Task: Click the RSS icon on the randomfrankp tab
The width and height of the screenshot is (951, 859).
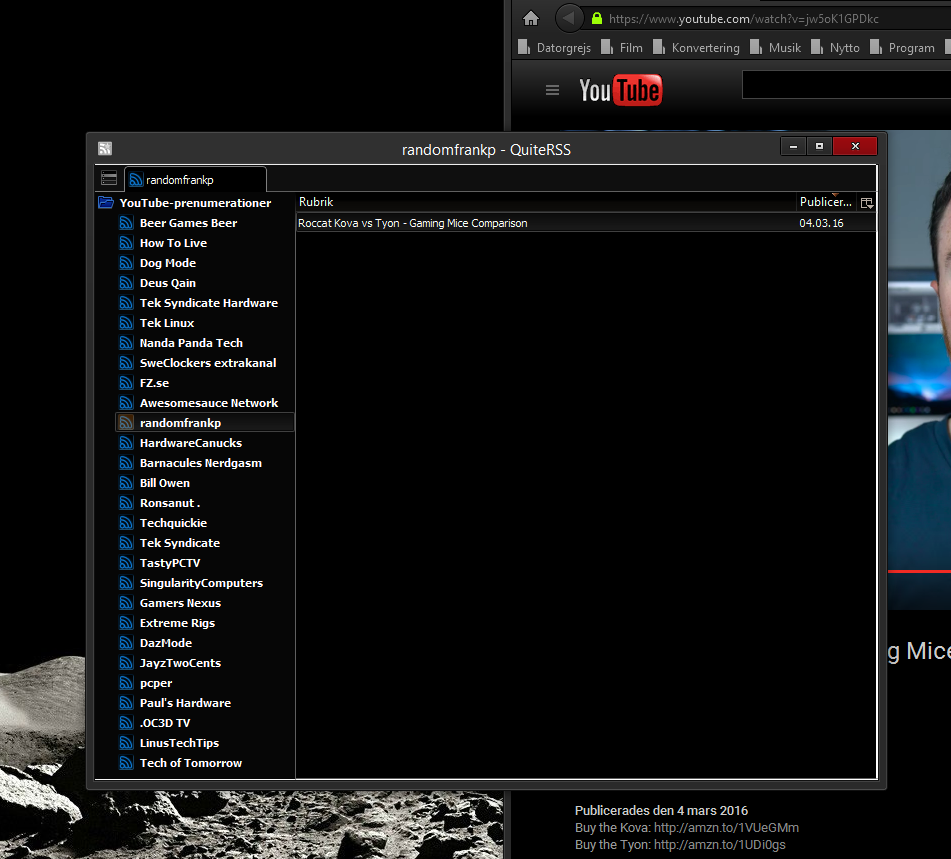Action: 136,180
